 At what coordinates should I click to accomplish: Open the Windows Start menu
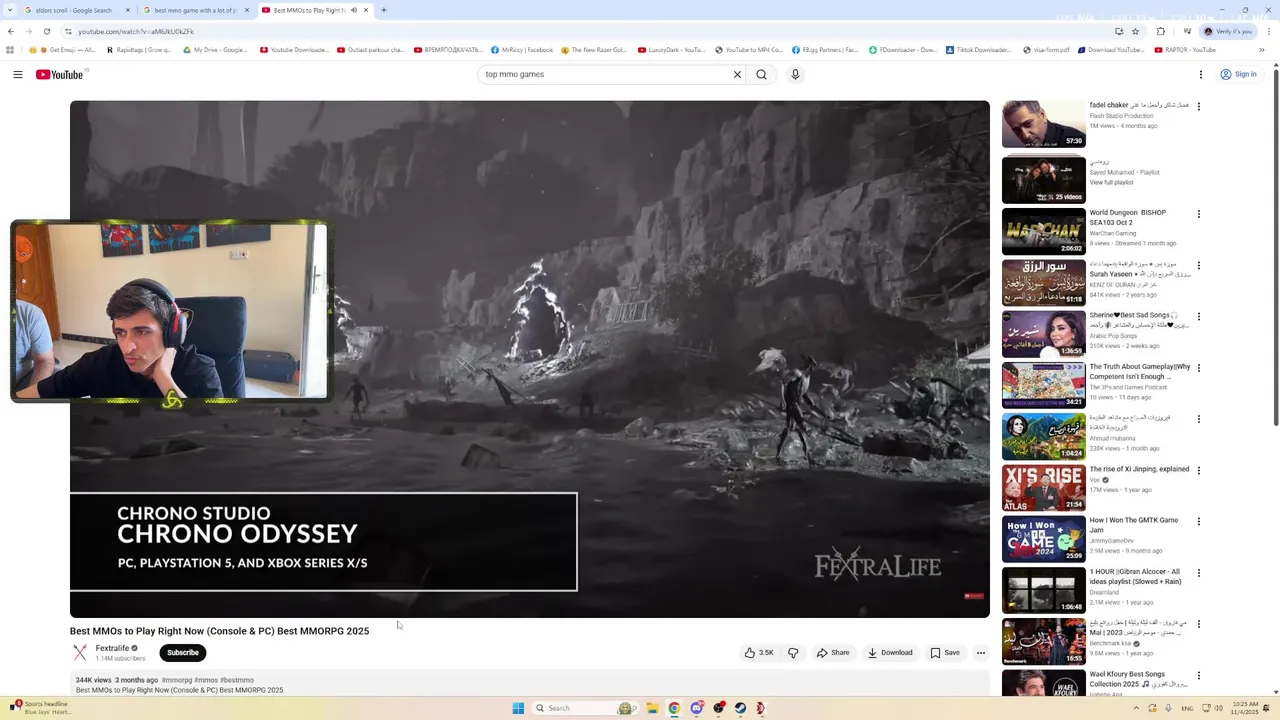518,708
